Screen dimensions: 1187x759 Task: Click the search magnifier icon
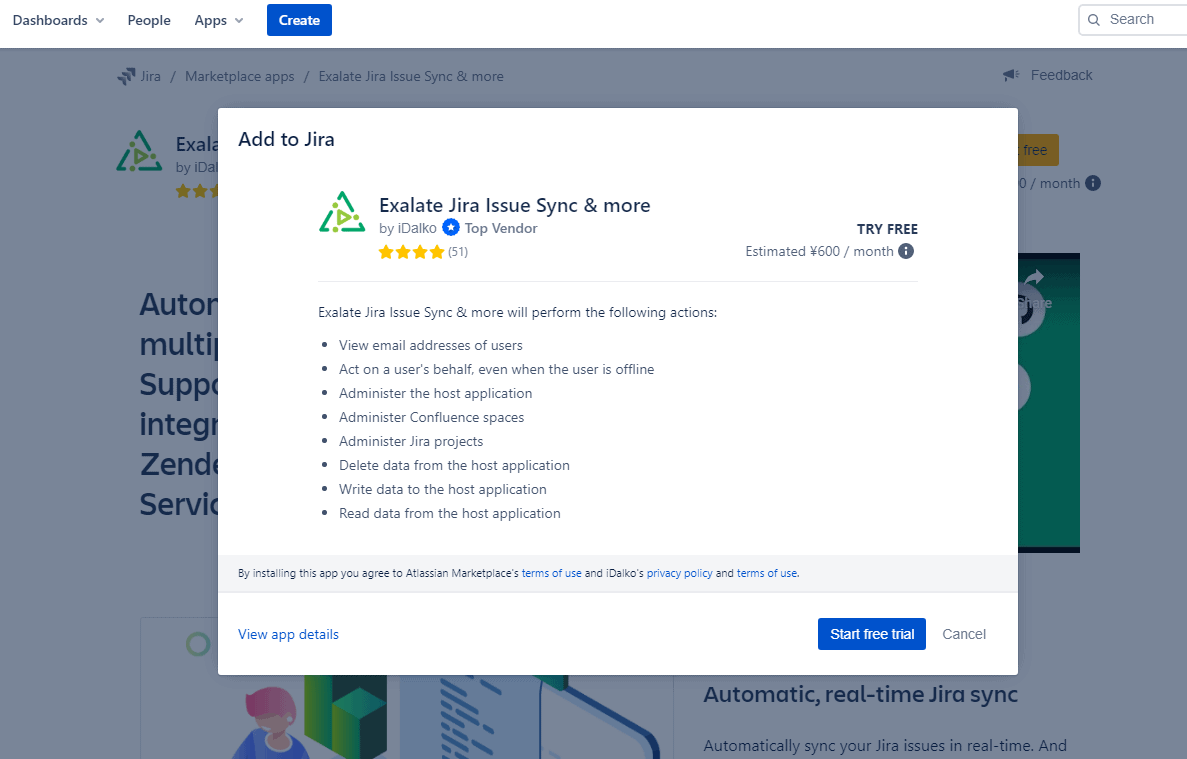tap(1093, 20)
